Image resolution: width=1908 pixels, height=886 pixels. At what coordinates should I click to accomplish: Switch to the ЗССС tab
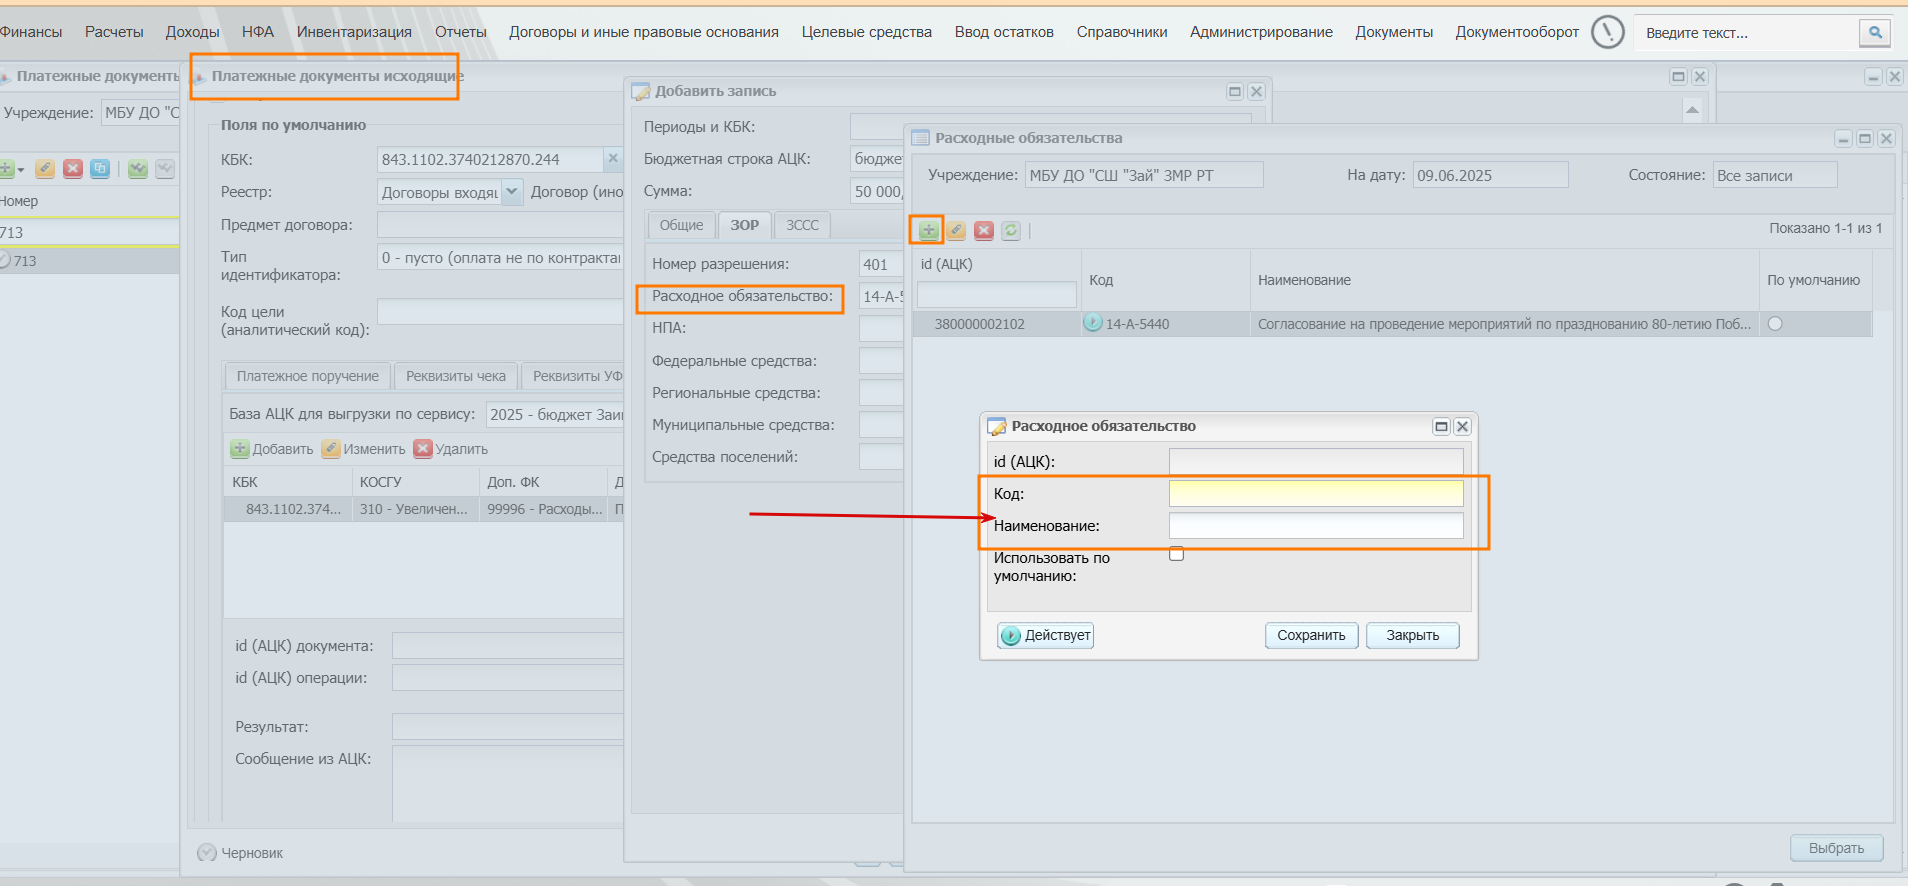pos(802,226)
